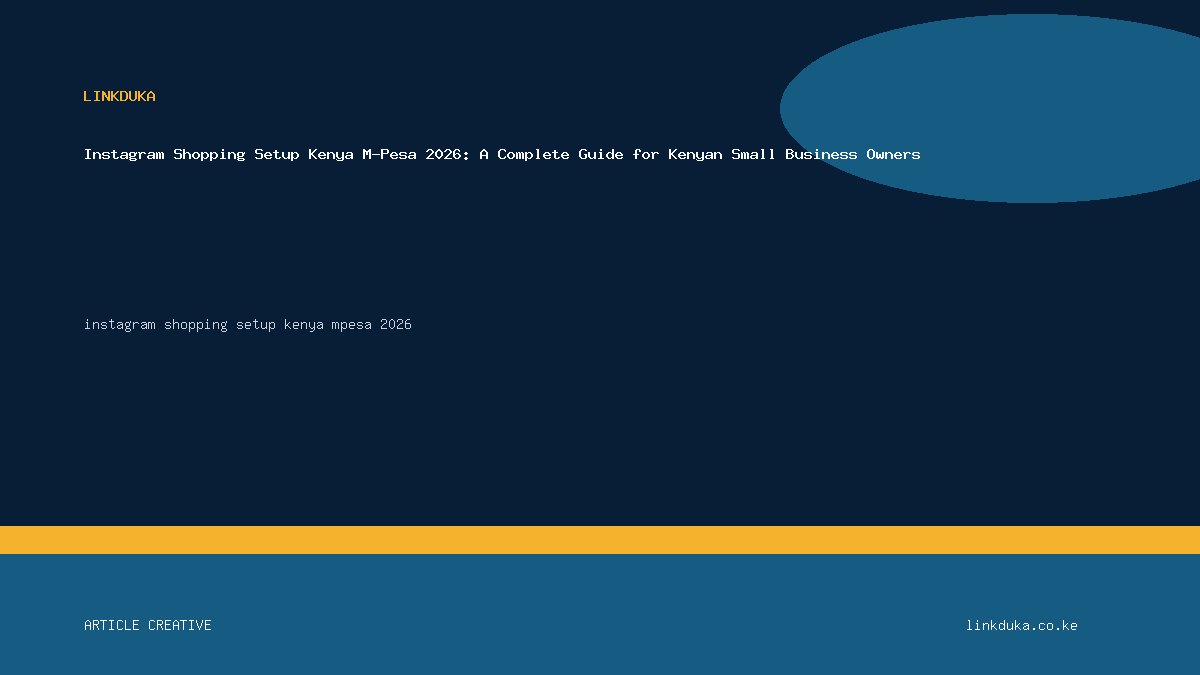Click "Kenyan Small Business Owners" in headline
This screenshot has width=1200, height=675.
pos(792,154)
